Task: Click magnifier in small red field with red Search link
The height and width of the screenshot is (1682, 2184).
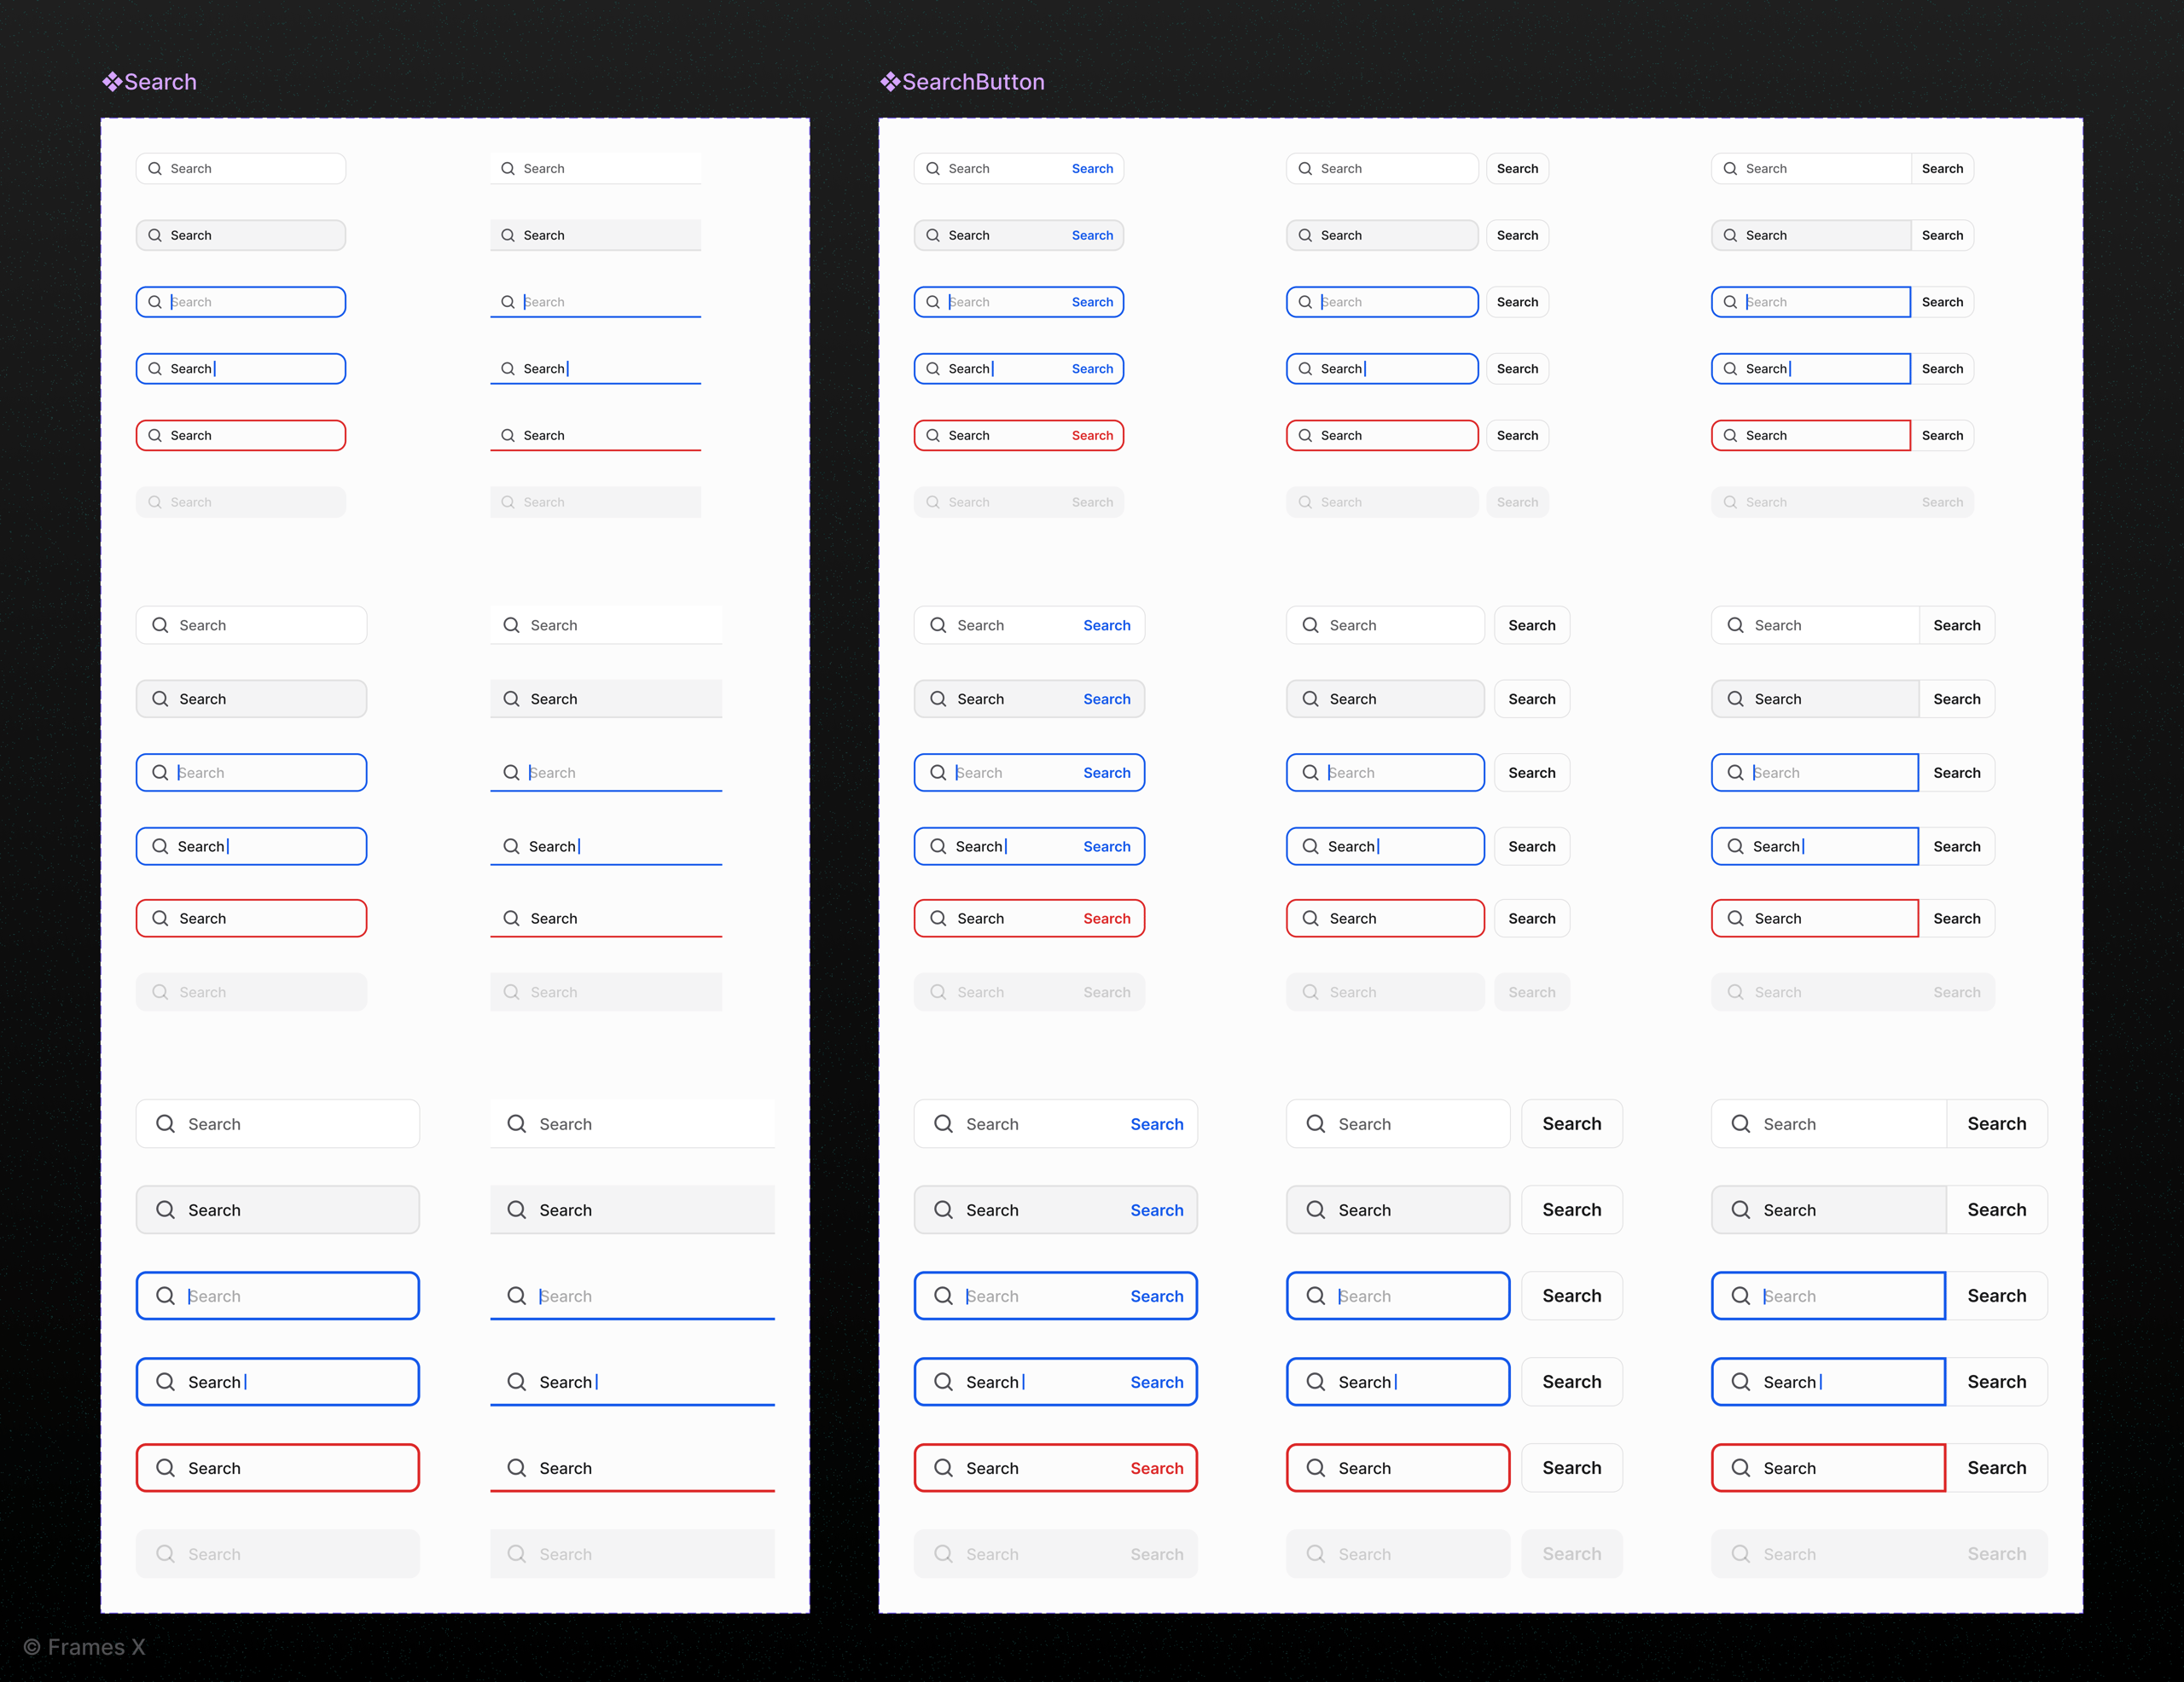Action: click(933, 435)
